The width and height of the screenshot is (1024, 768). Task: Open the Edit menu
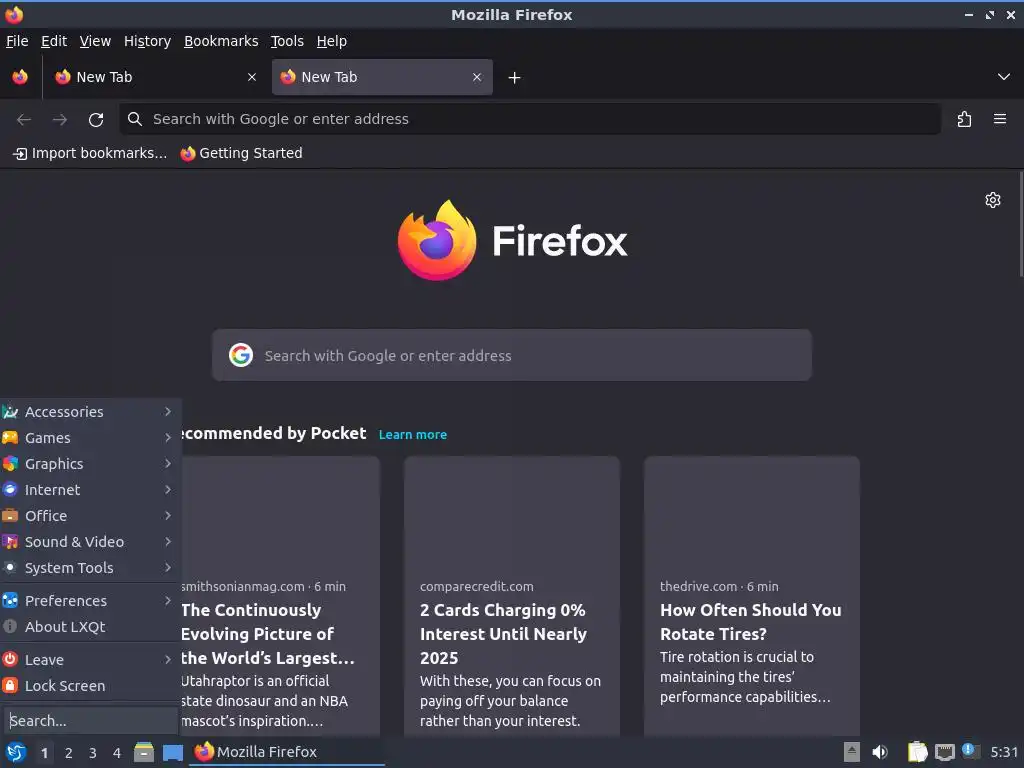click(54, 41)
